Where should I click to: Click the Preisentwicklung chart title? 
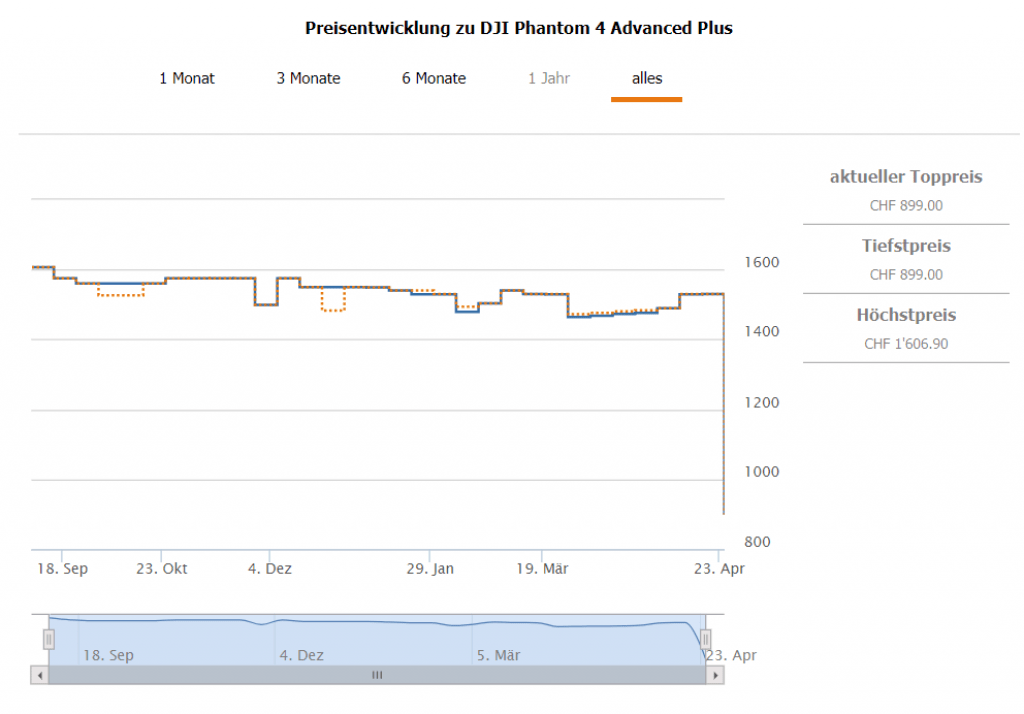click(x=519, y=28)
